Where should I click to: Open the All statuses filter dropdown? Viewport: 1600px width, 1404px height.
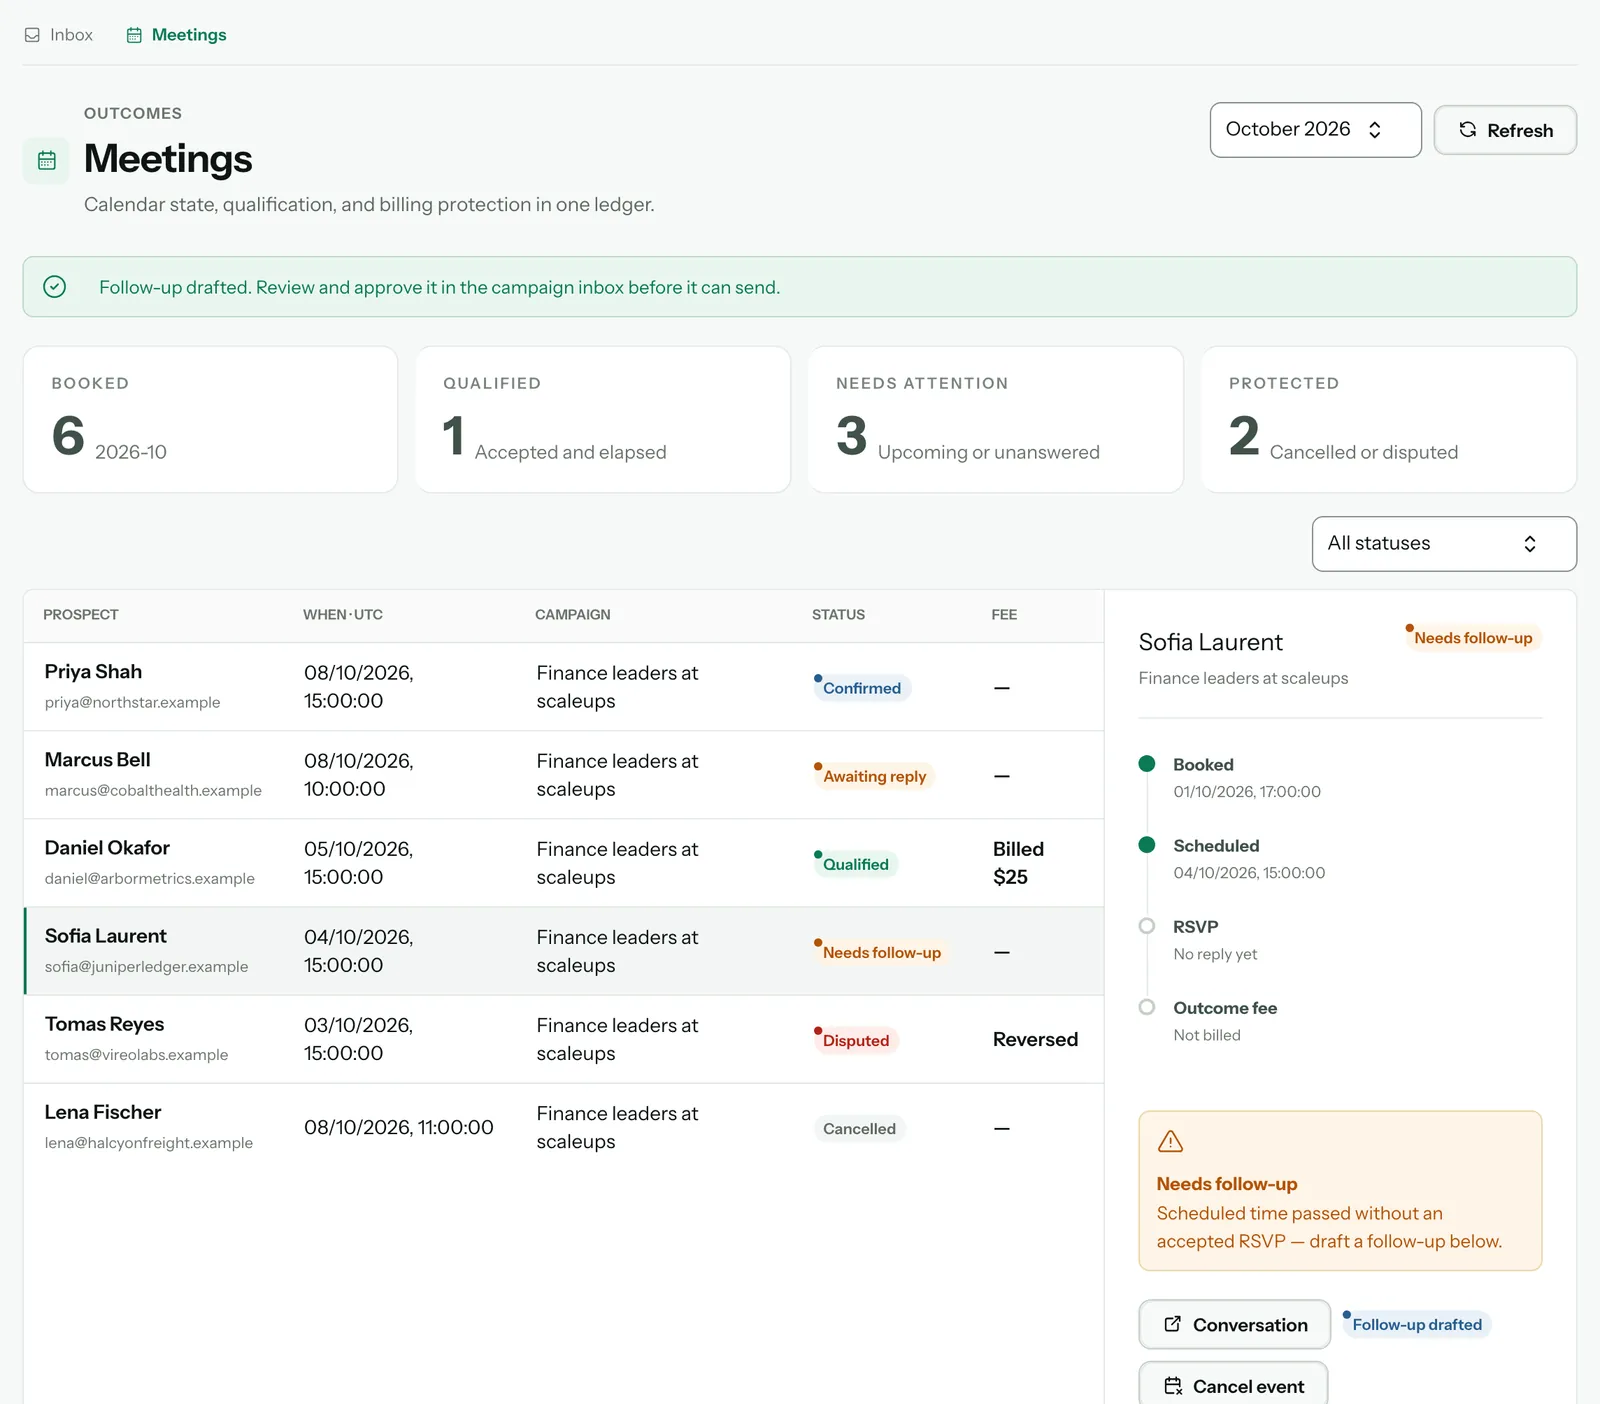point(1444,544)
